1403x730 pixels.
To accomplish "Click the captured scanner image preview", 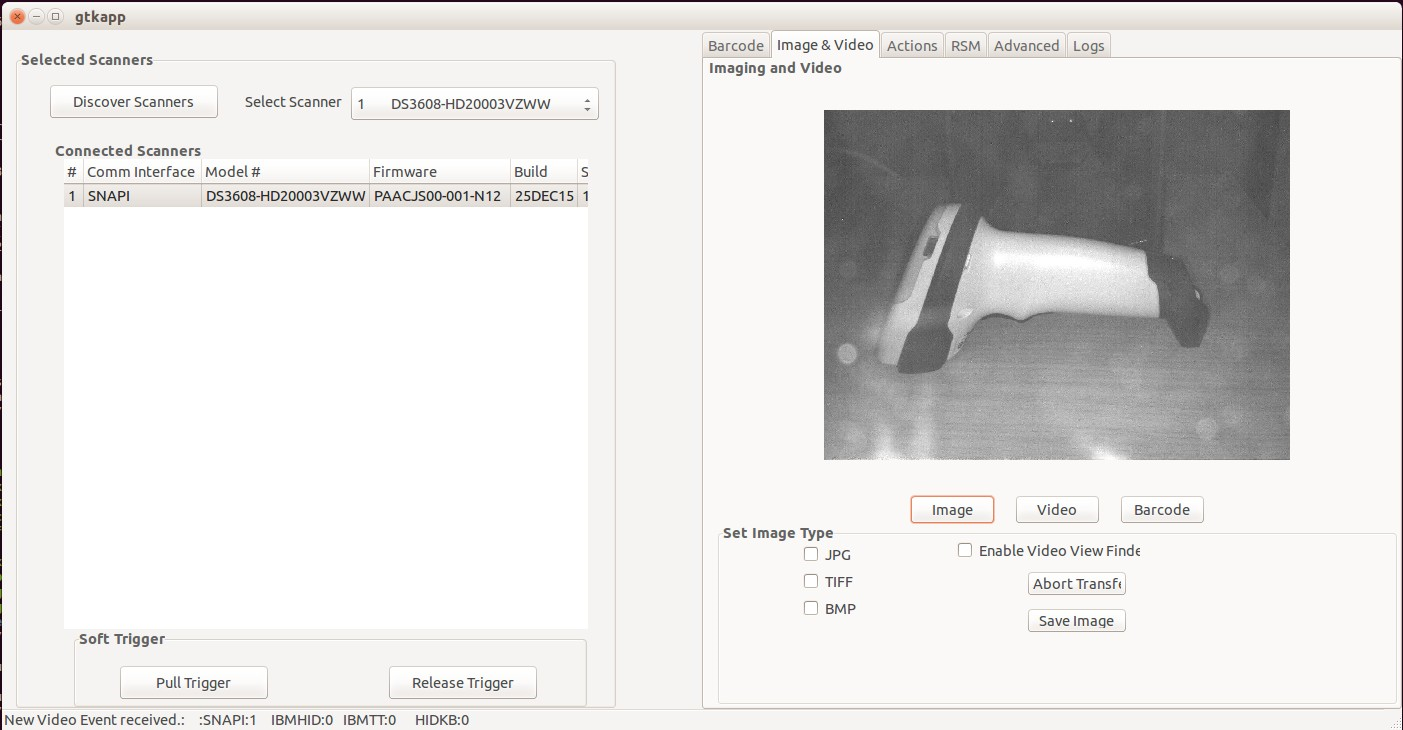I will click(x=1056, y=285).
